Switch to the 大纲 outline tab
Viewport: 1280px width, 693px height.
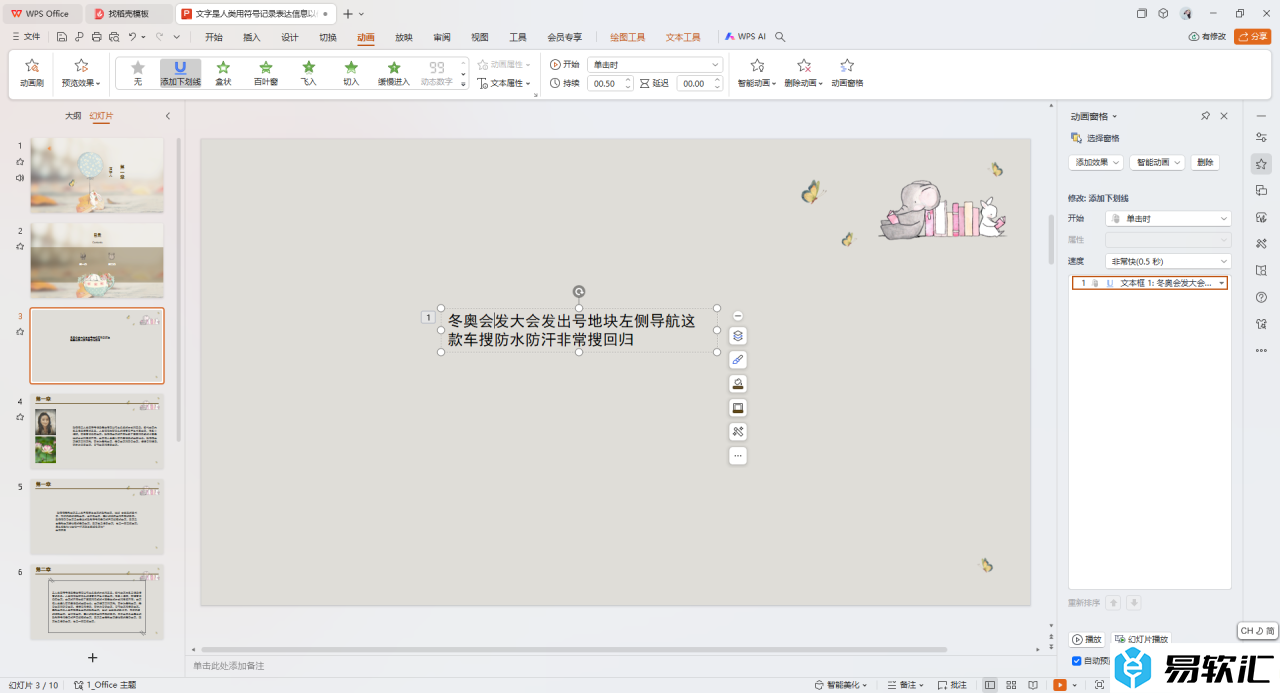[73, 116]
